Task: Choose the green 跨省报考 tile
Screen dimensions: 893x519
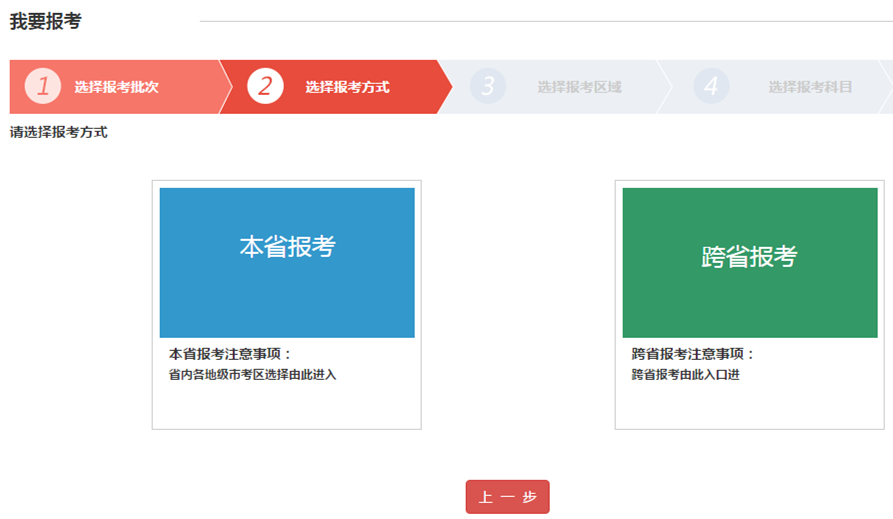Action: (749, 262)
